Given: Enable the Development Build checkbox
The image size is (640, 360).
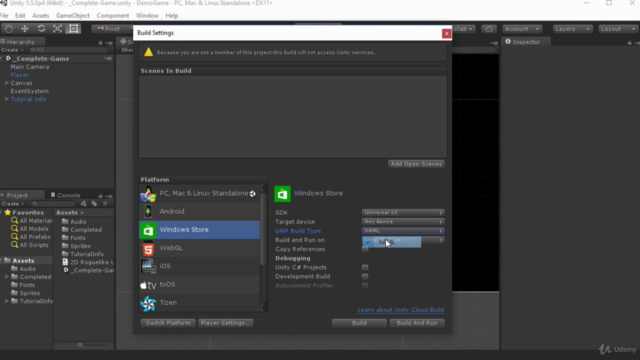Looking at the screenshot, I should coord(365,276).
